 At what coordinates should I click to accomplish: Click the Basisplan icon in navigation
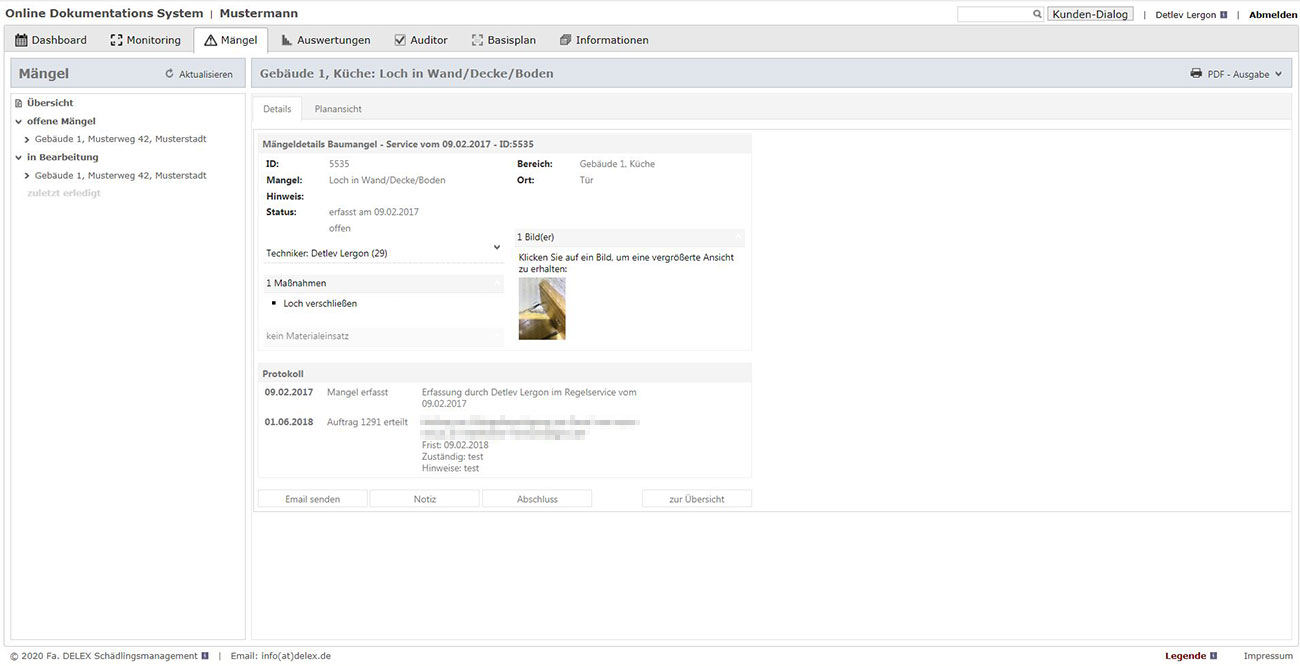477,40
